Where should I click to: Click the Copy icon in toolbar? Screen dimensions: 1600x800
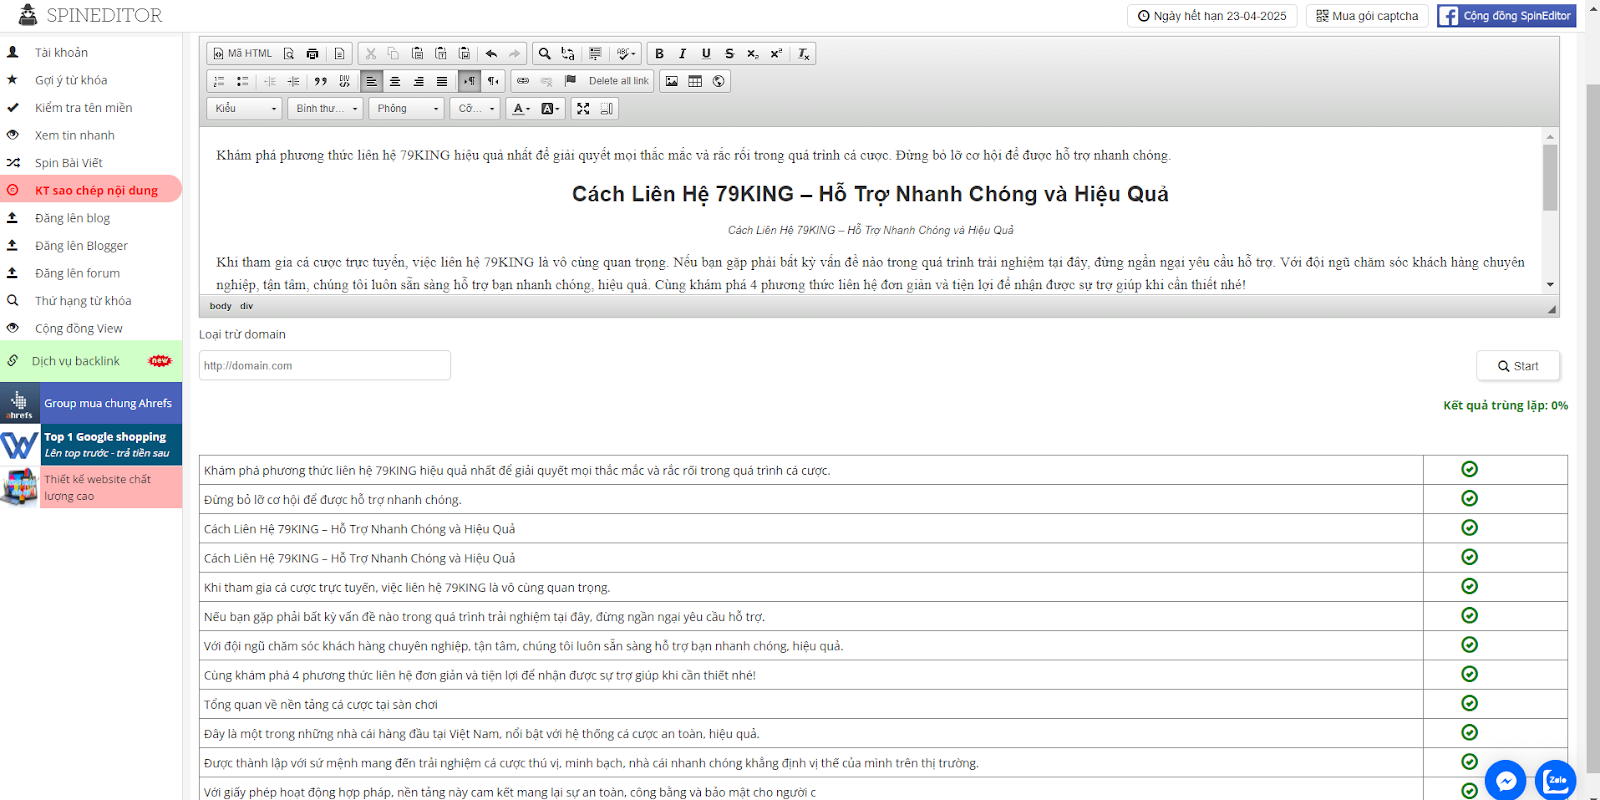393,54
